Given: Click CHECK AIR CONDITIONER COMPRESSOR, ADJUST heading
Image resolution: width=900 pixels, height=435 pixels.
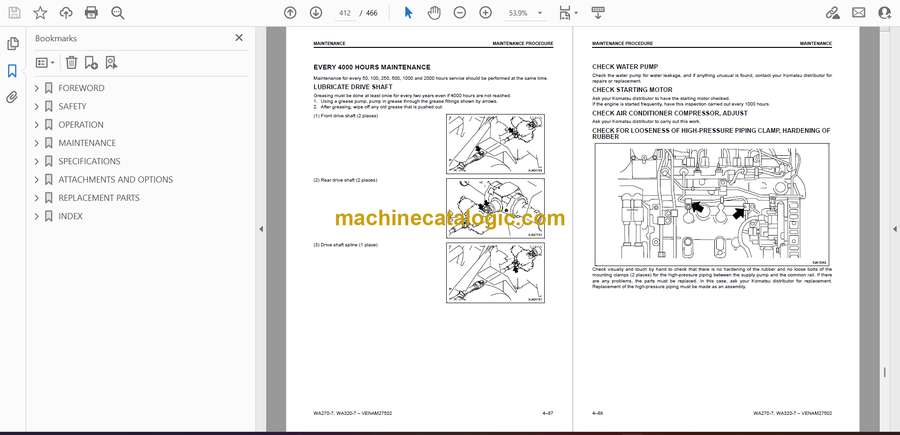Looking at the screenshot, I should pyautogui.click(x=670, y=114).
